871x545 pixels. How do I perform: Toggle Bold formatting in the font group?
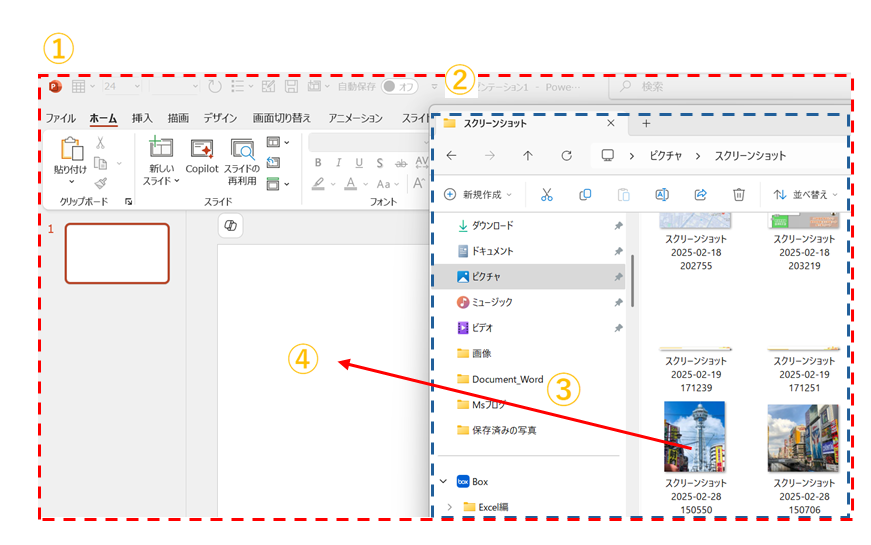318,163
